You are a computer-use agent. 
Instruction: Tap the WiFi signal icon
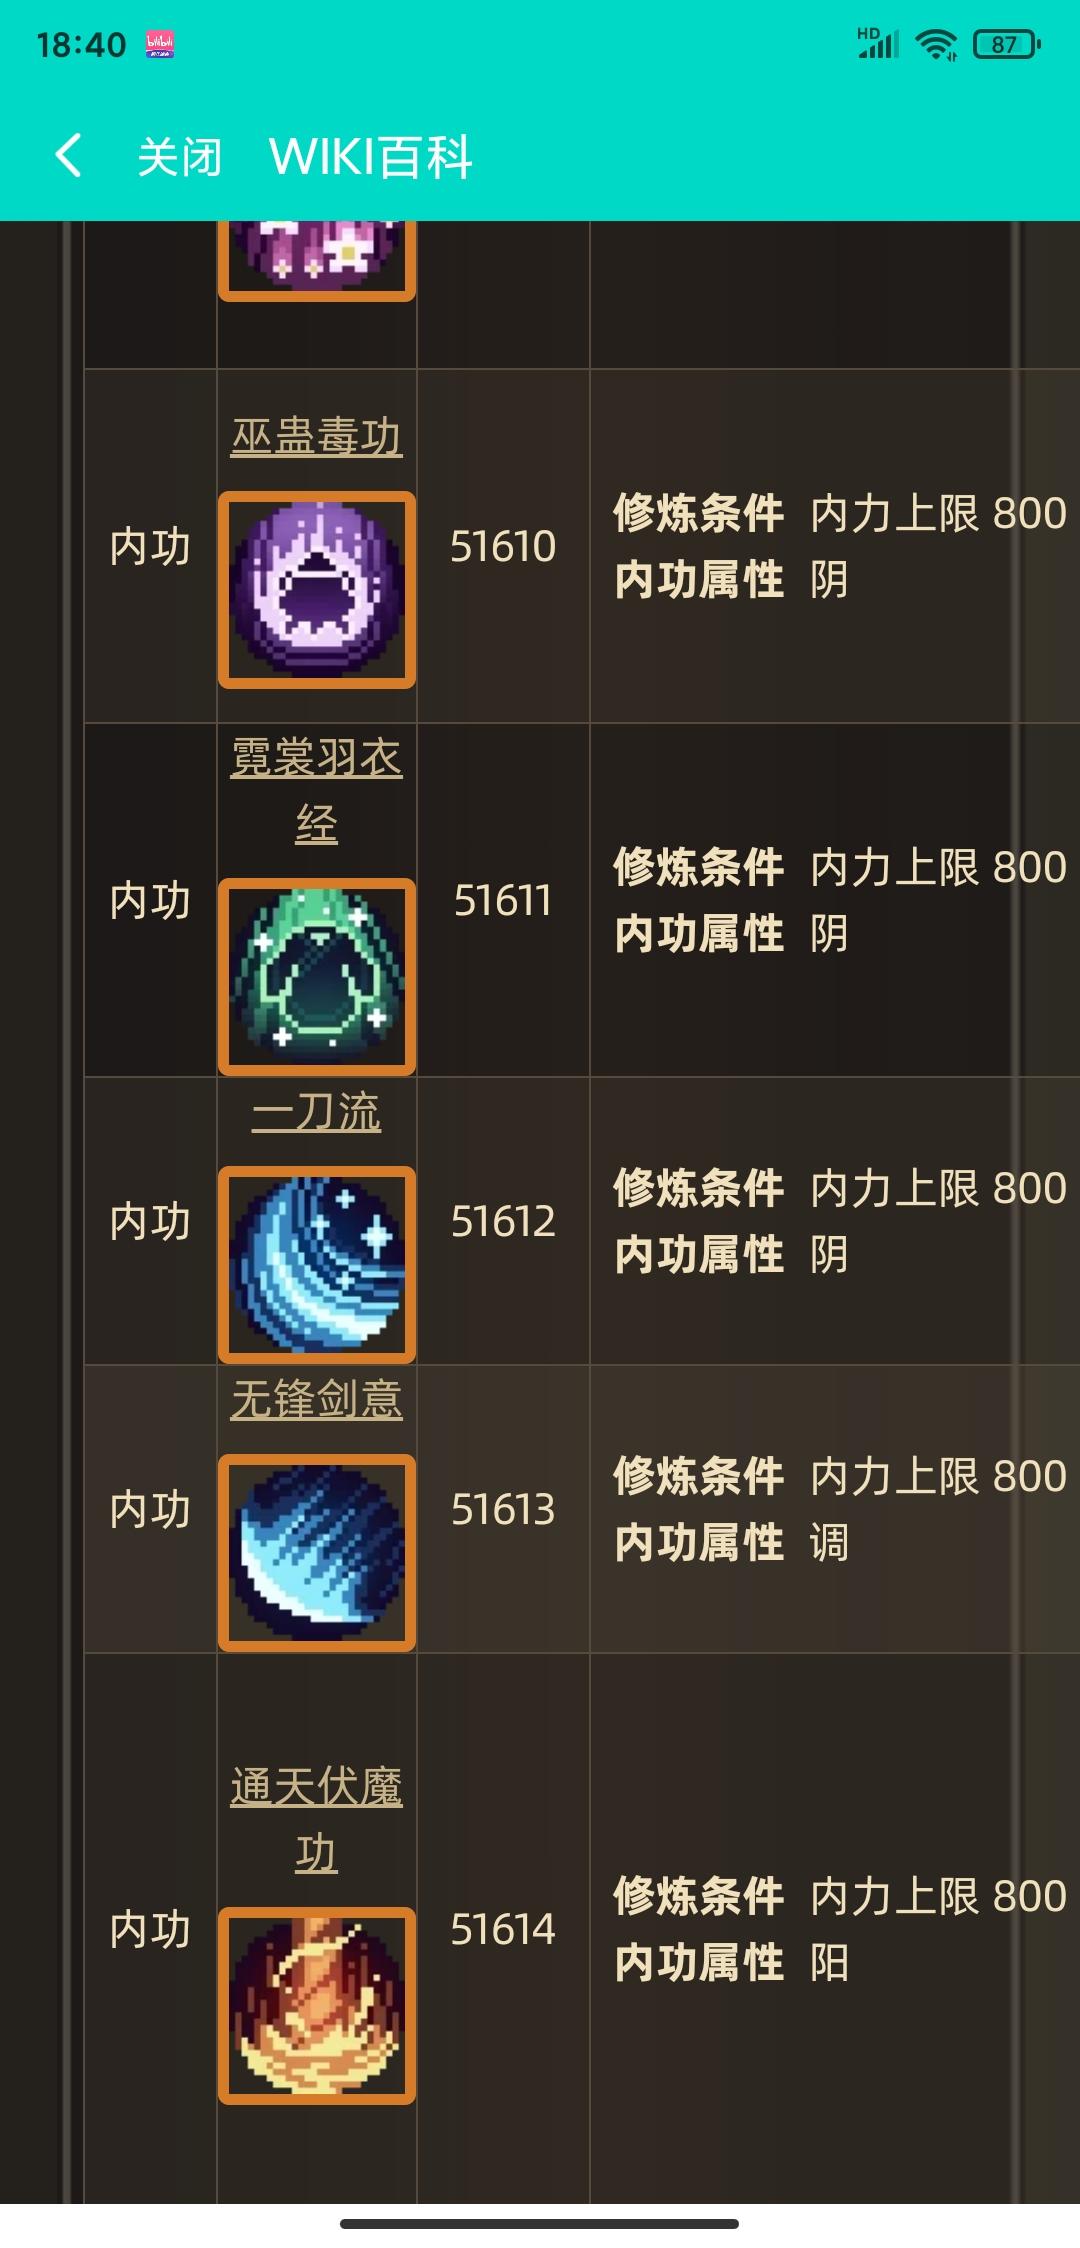click(937, 44)
